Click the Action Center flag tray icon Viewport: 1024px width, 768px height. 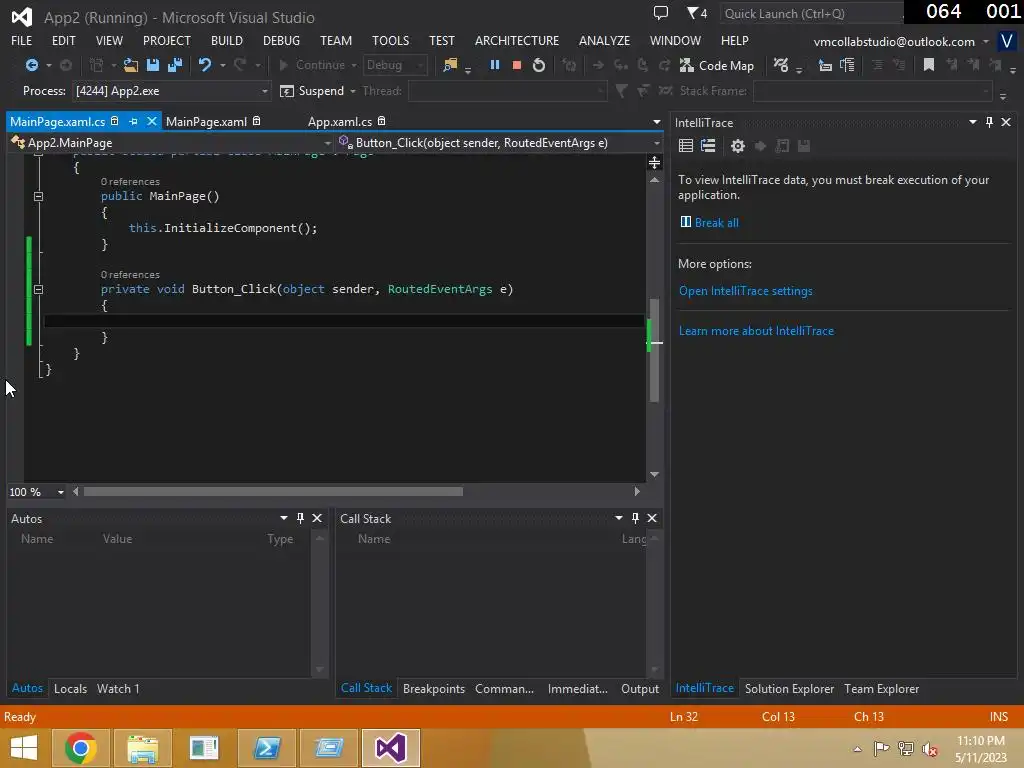pyautogui.click(x=881, y=748)
